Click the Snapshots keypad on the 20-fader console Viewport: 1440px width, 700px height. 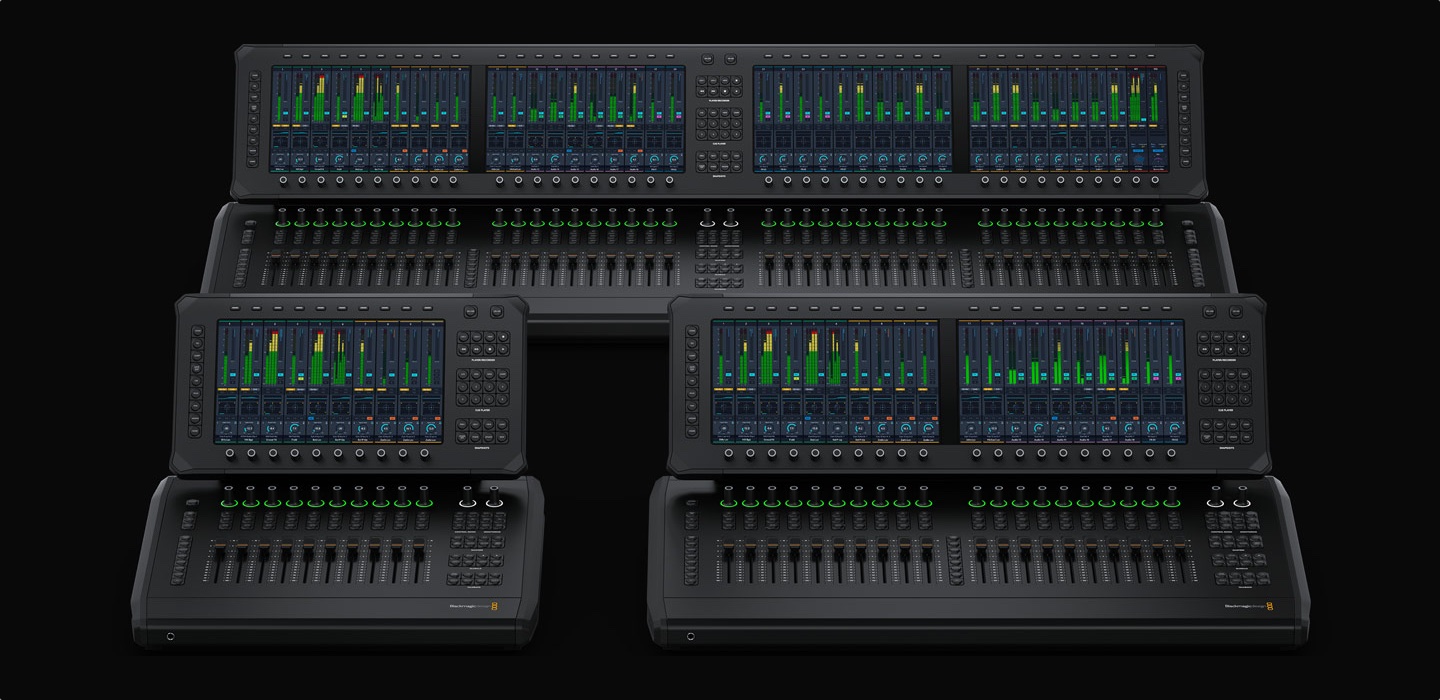coord(1225,430)
